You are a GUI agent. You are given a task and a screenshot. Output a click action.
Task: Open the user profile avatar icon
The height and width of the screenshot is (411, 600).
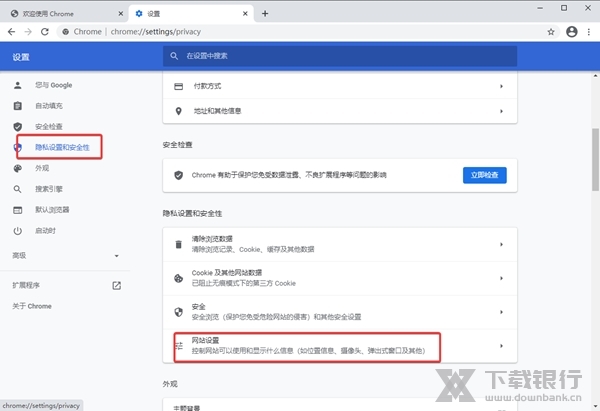(x=572, y=32)
